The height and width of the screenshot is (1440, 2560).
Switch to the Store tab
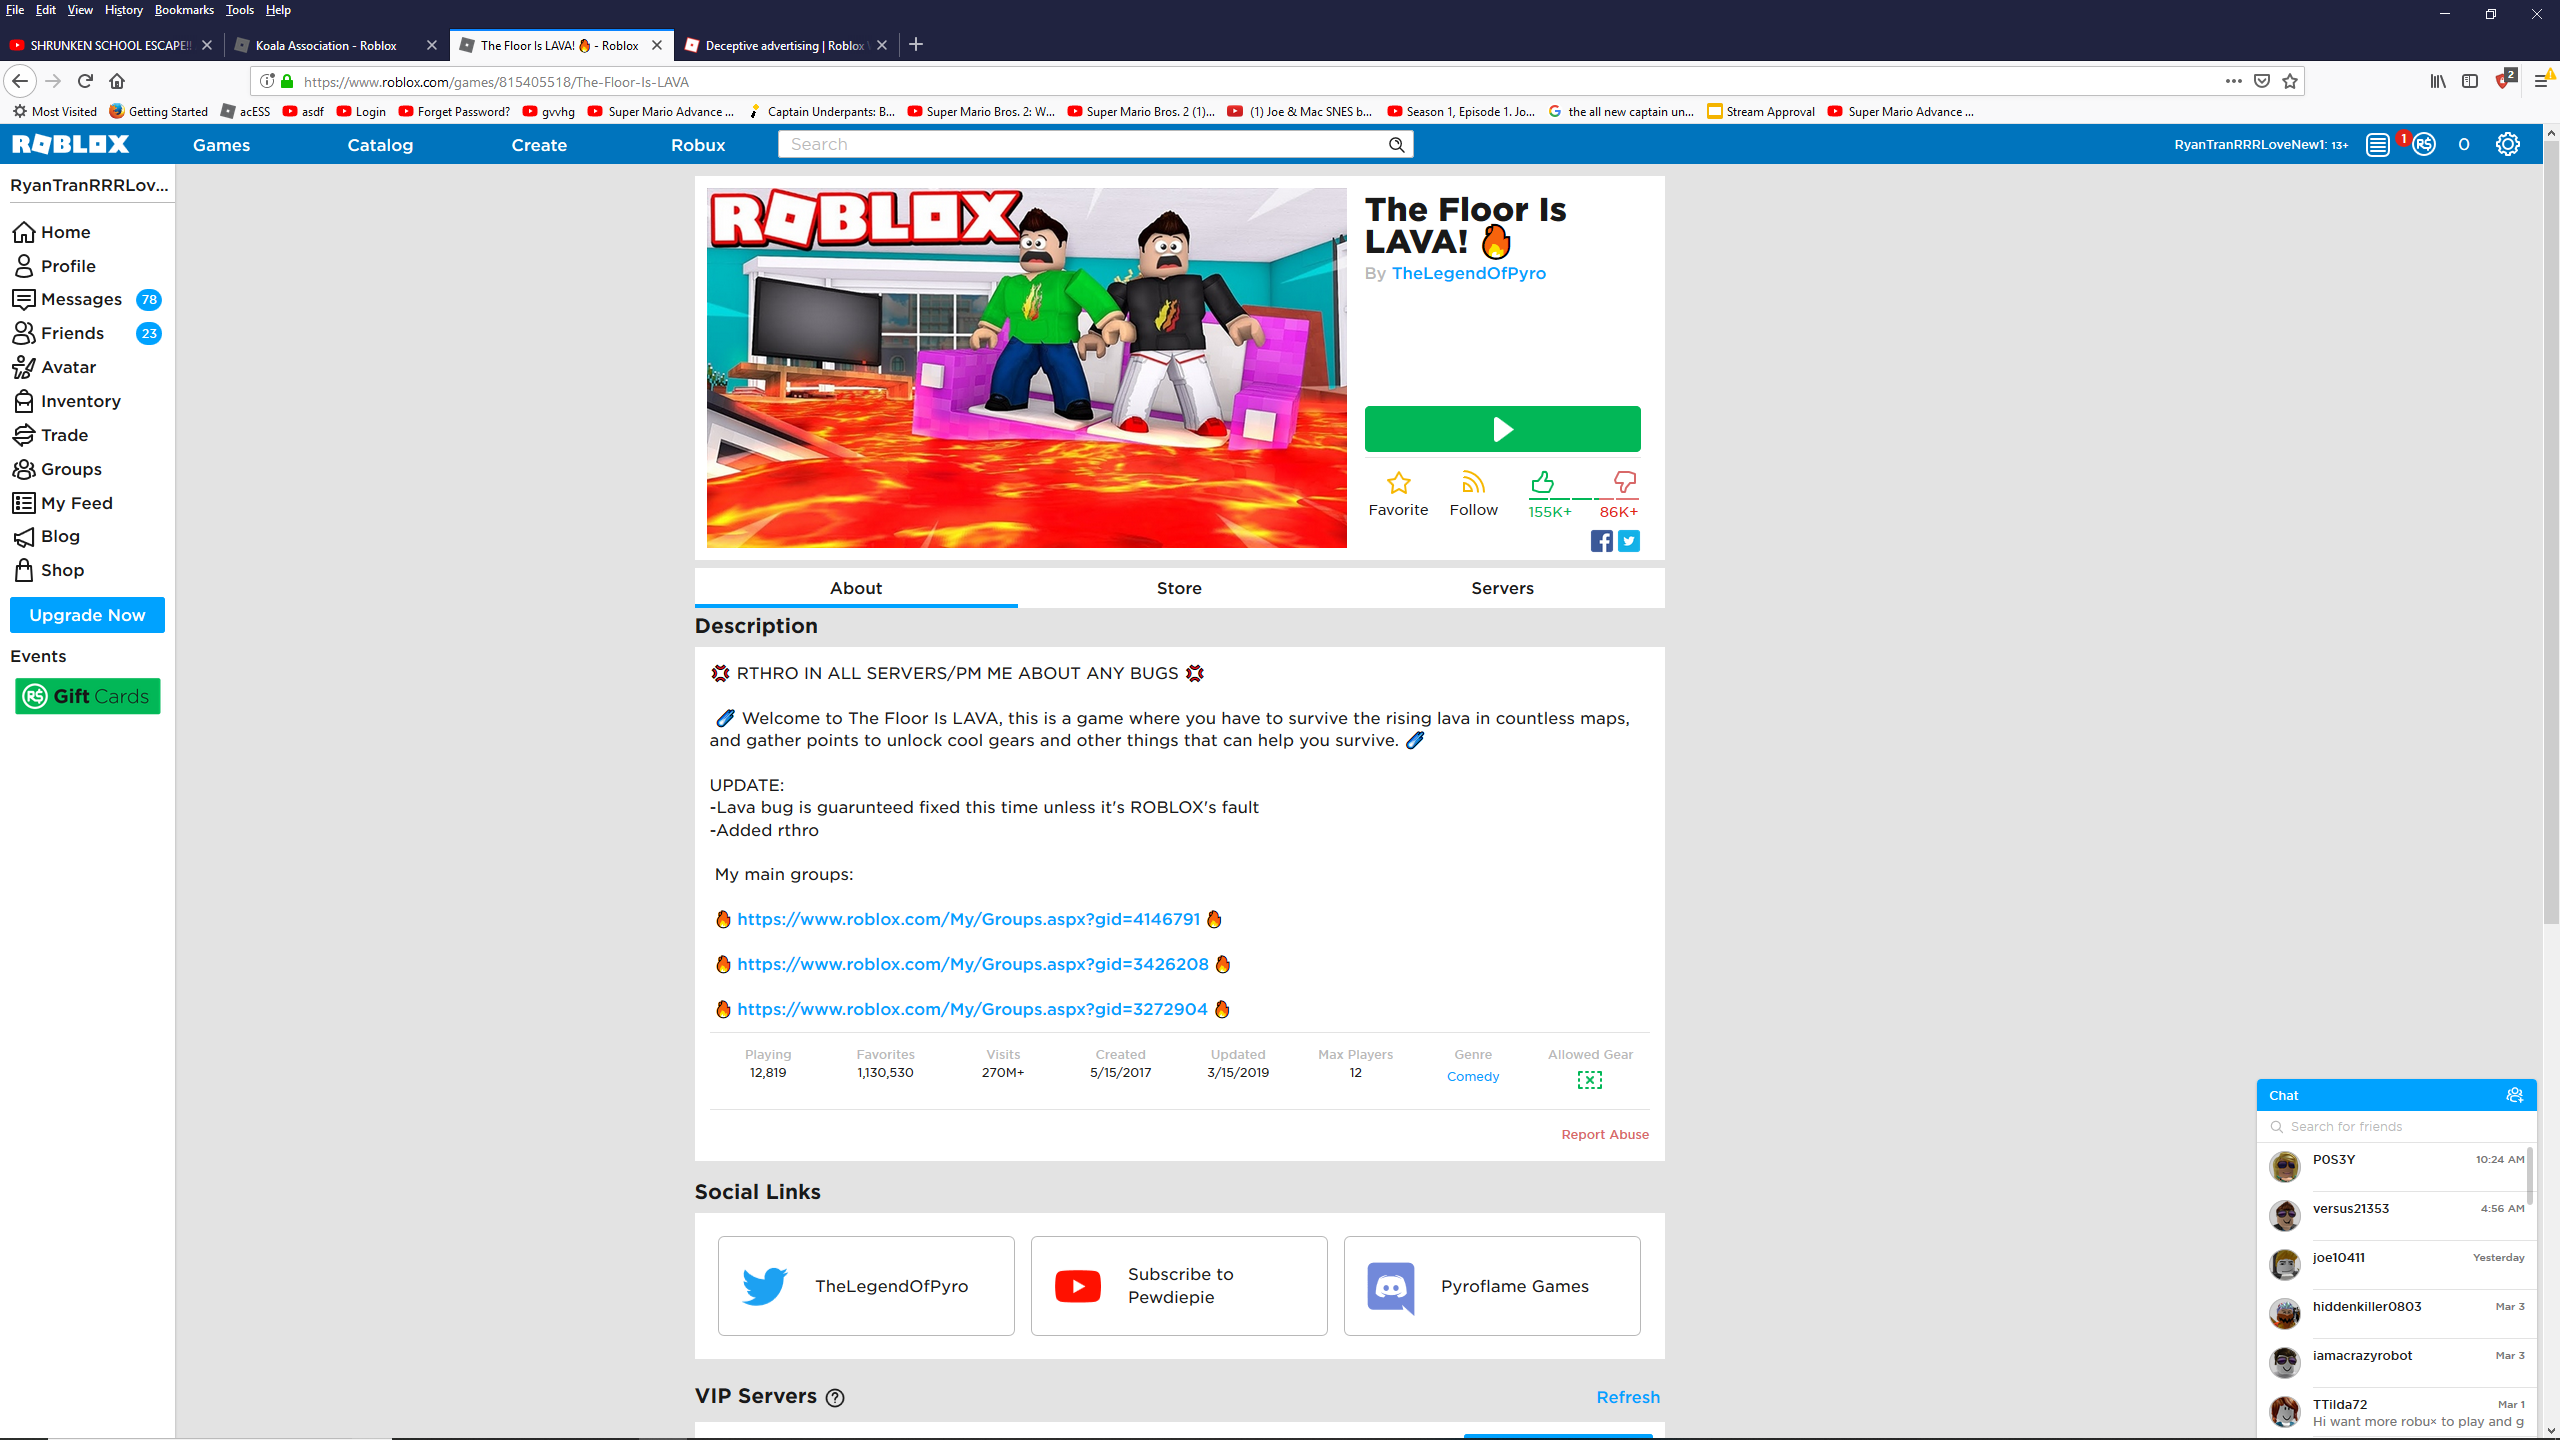coord(1178,587)
